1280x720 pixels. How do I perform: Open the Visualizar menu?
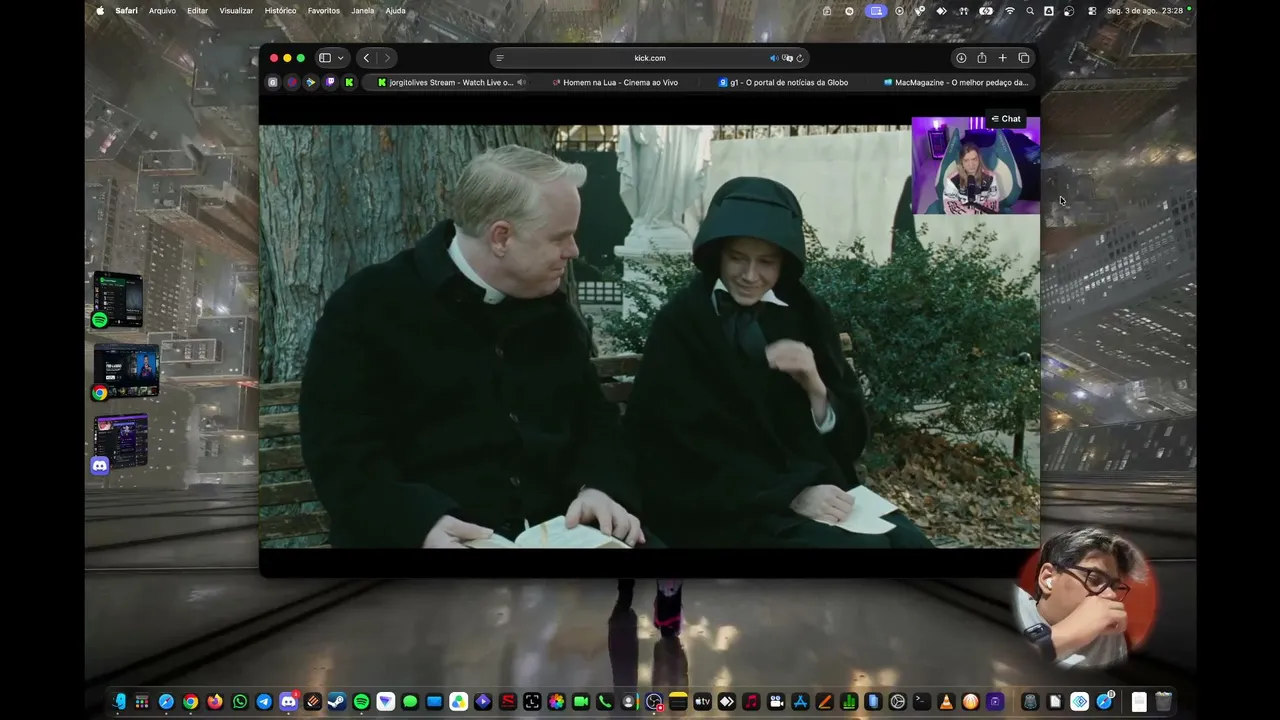(x=236, y=11)
